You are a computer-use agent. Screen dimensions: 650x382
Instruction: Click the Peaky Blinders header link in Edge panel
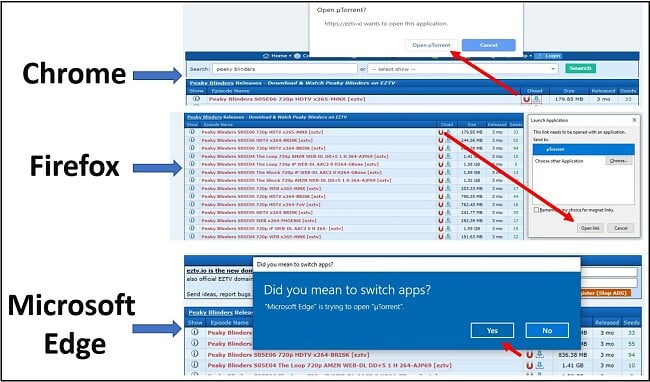tap(211, 312)
